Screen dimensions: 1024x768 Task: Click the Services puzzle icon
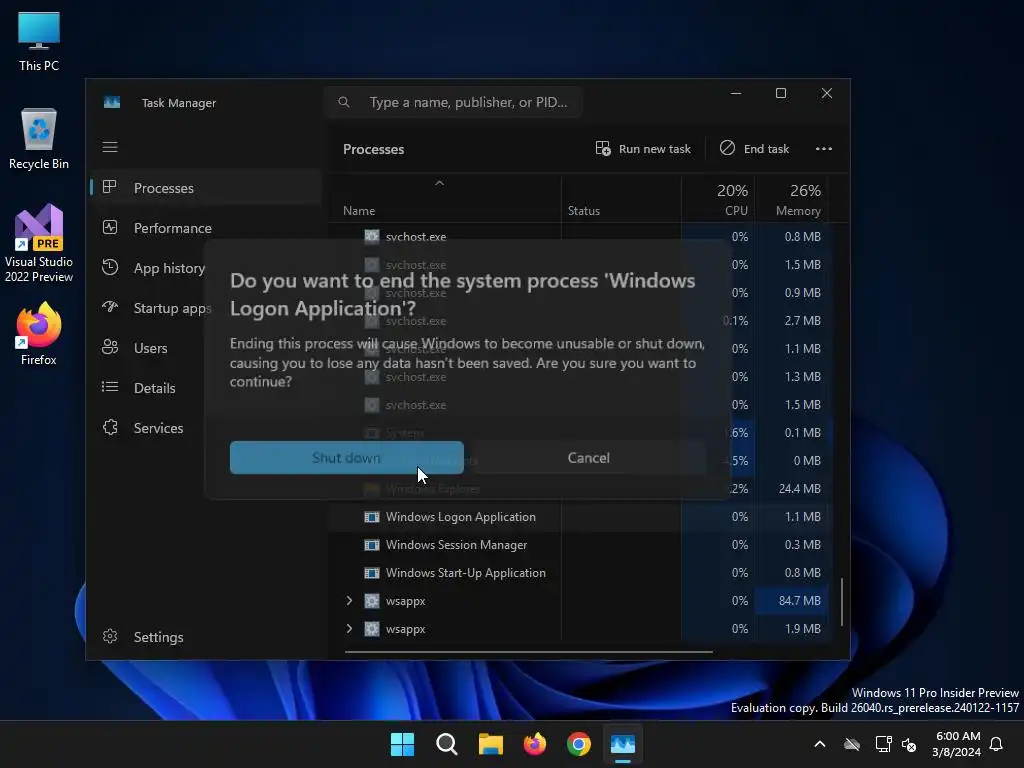point(110,427)
